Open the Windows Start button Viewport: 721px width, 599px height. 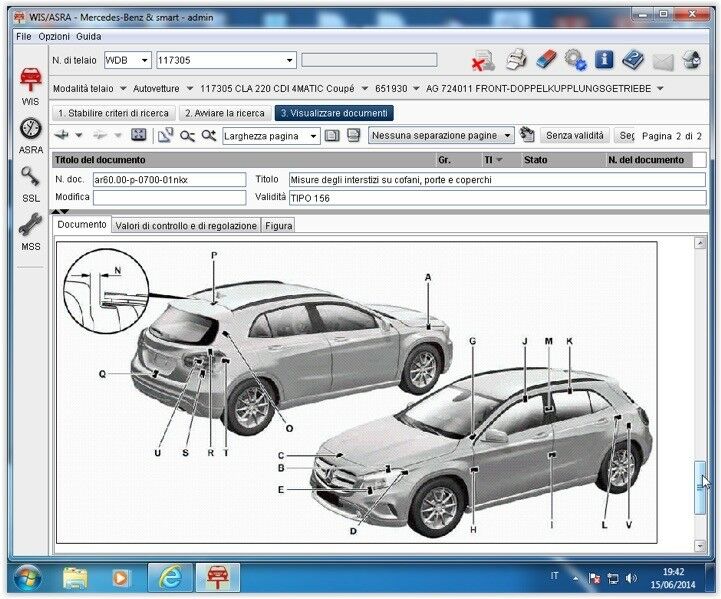click(28, 577)
